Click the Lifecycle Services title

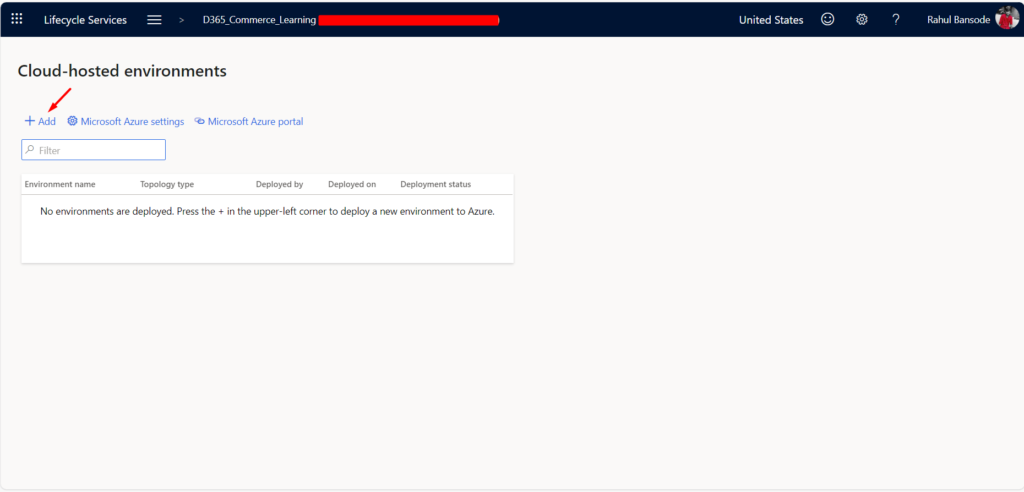coord(85,20)
